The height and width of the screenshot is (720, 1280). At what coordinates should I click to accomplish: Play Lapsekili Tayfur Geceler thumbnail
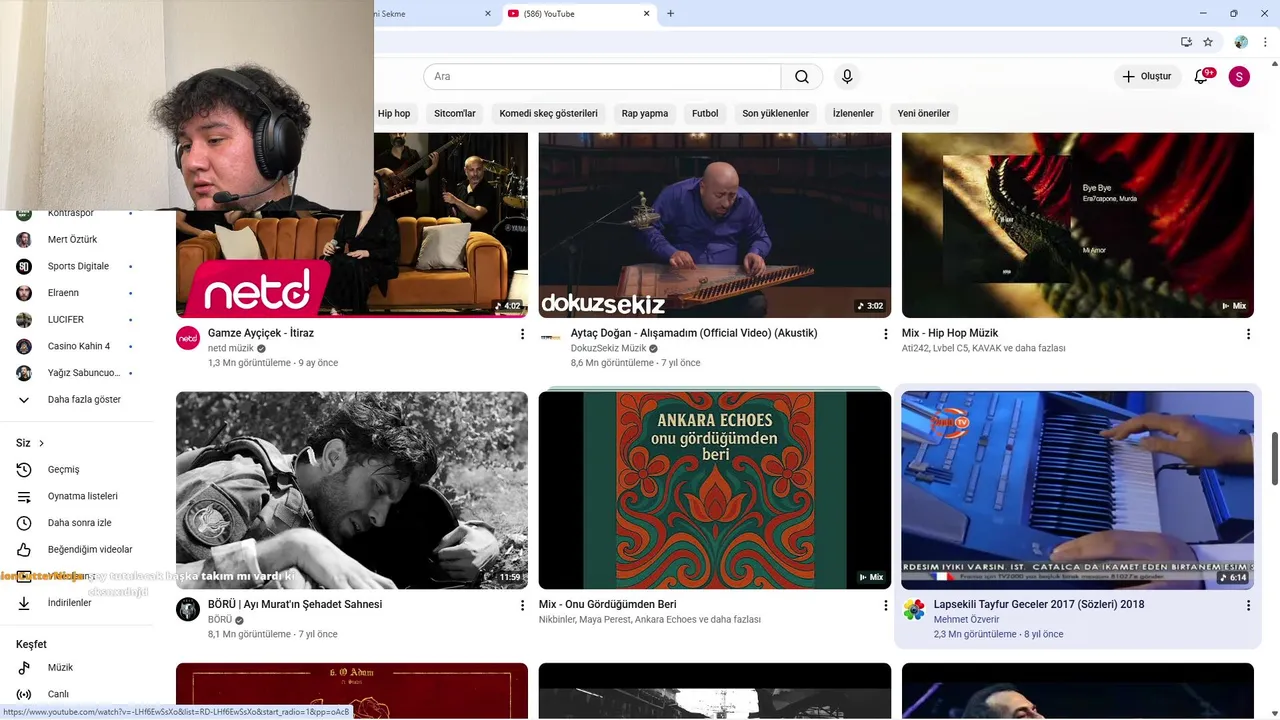coord(1078,490)
